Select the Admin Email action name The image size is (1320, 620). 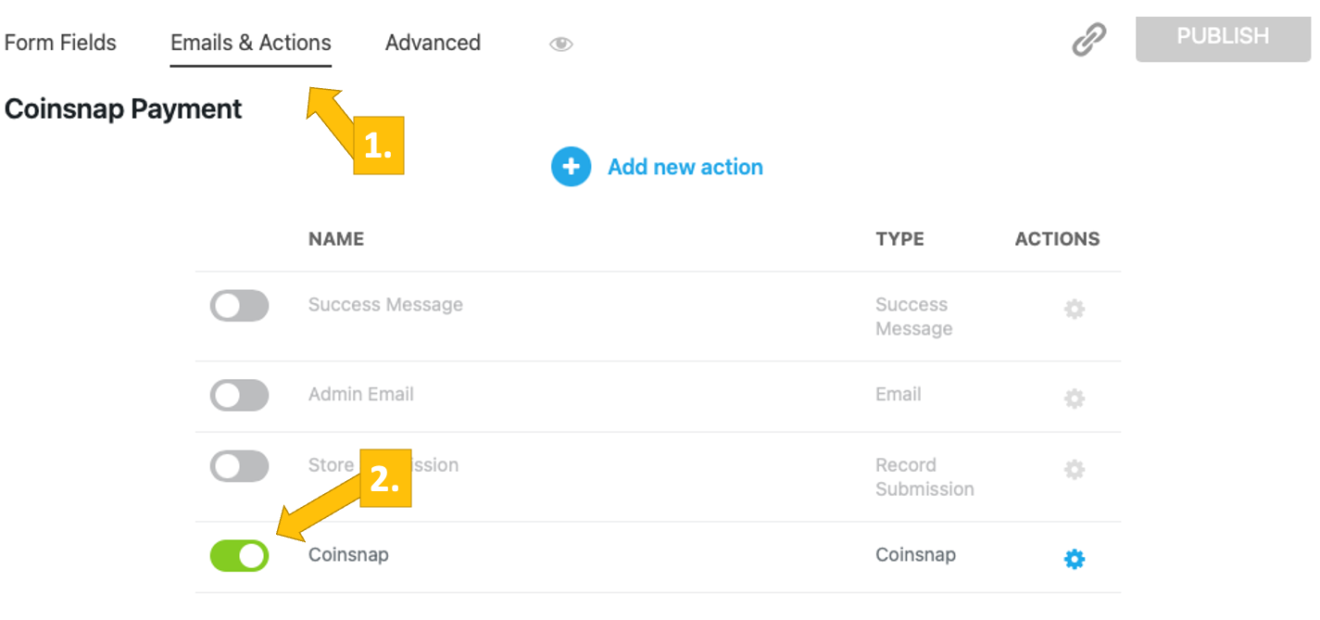[361, 394]
